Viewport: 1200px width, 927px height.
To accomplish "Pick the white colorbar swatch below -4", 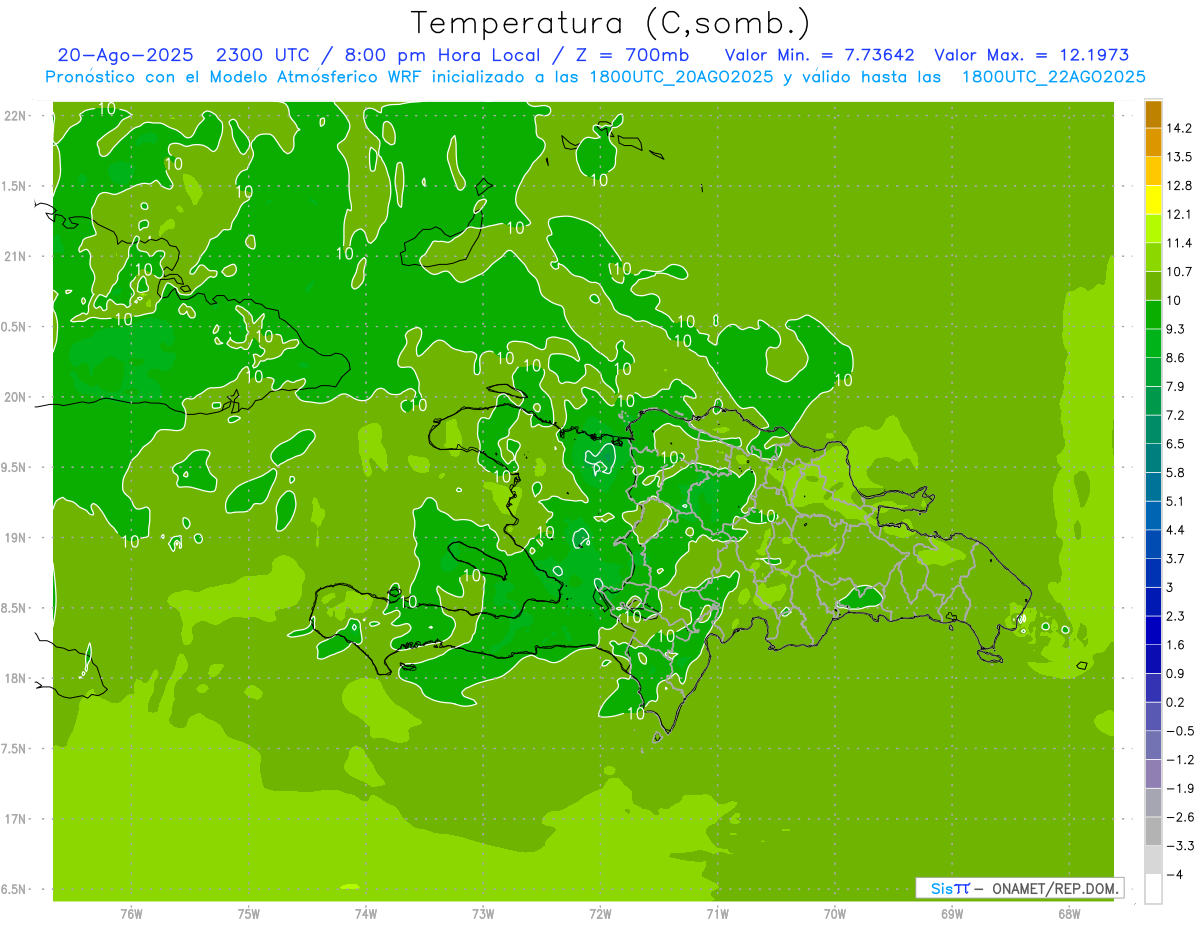I will [x=1153, y=889].
